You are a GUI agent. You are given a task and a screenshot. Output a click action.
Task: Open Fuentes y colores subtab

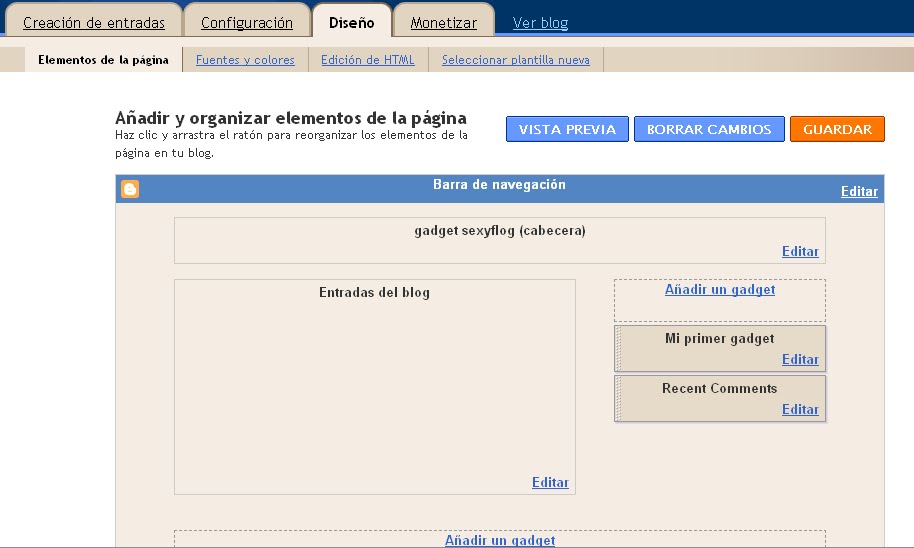(245, 59)
